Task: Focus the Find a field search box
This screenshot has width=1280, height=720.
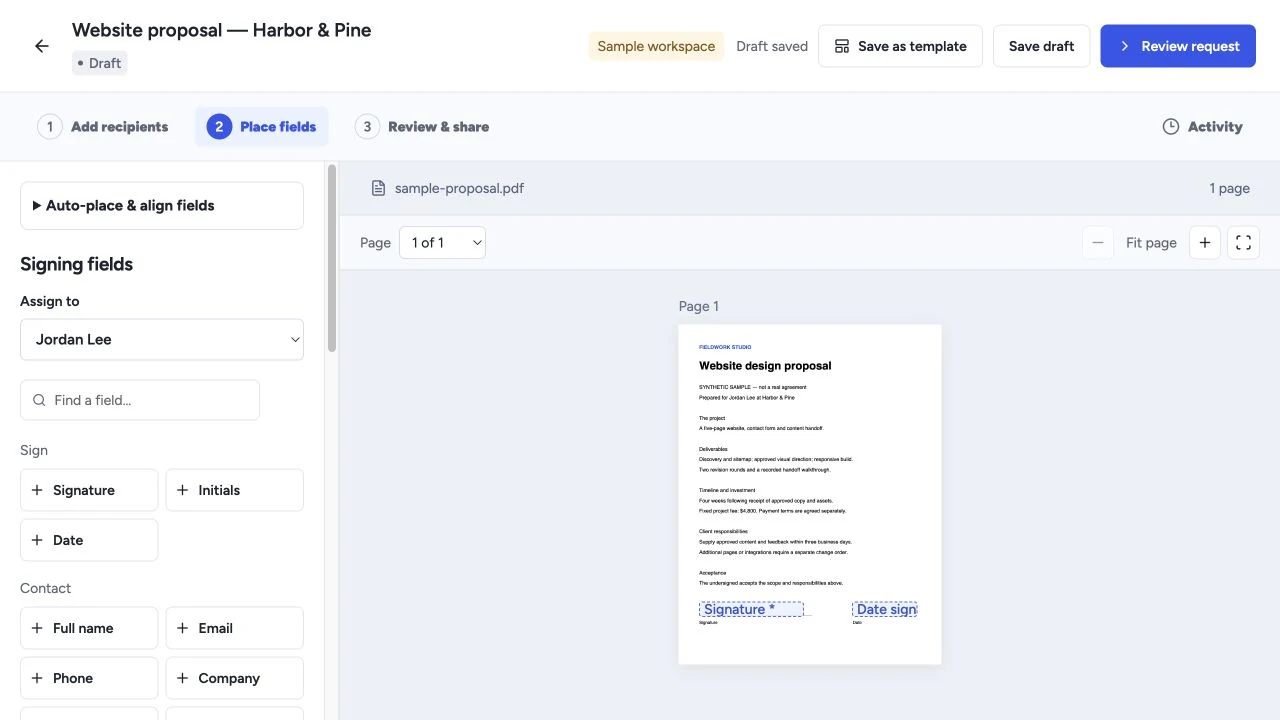Action: [140, 400]
